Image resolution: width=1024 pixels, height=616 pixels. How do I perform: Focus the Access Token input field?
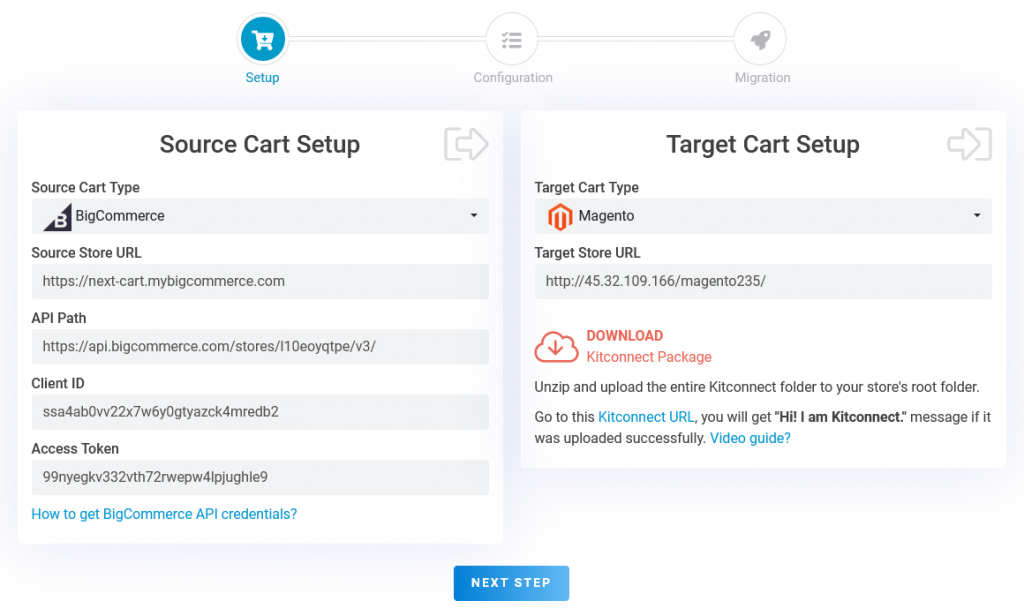[x=260, y=477]
